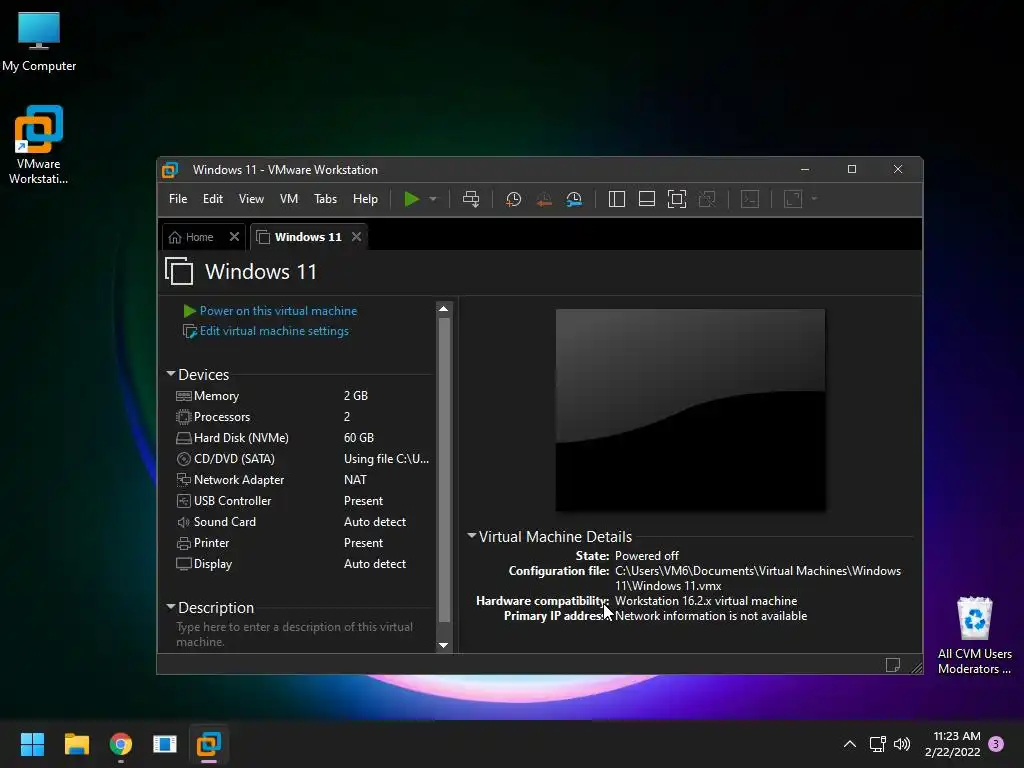The height and width of the screenshot is (768, 1024).
Task: Click the console view toolbar icon
Action: 750,199
